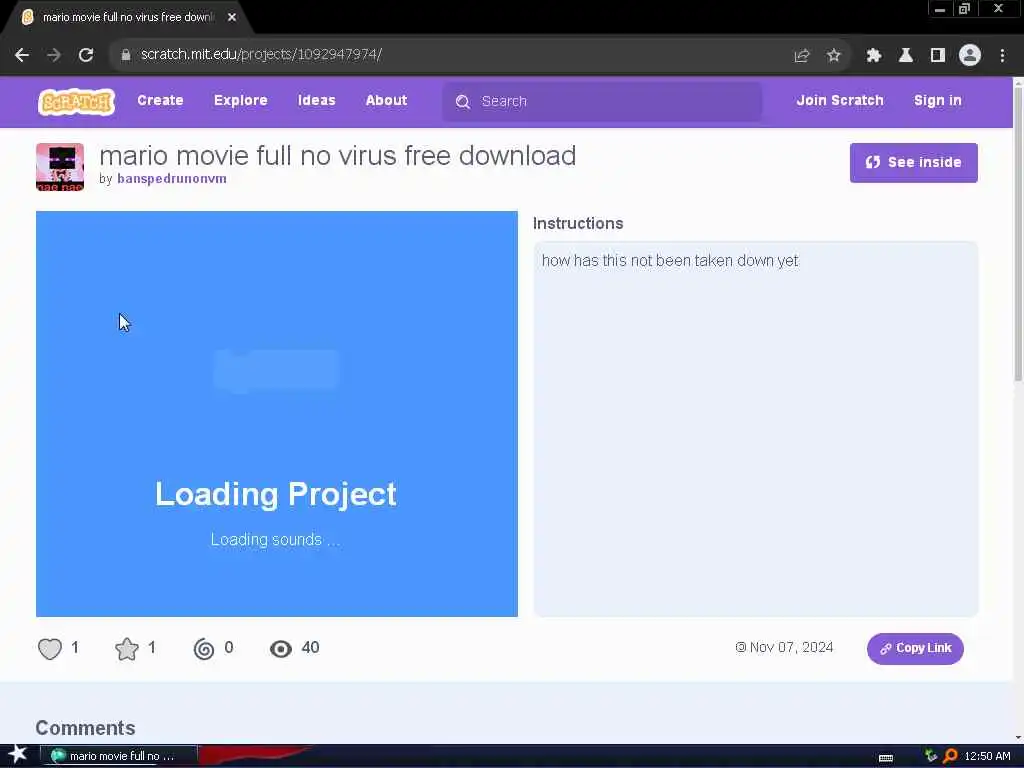Click the mario movie taskbar window button
Viewport: 1024px width, 768px height.
118,756
